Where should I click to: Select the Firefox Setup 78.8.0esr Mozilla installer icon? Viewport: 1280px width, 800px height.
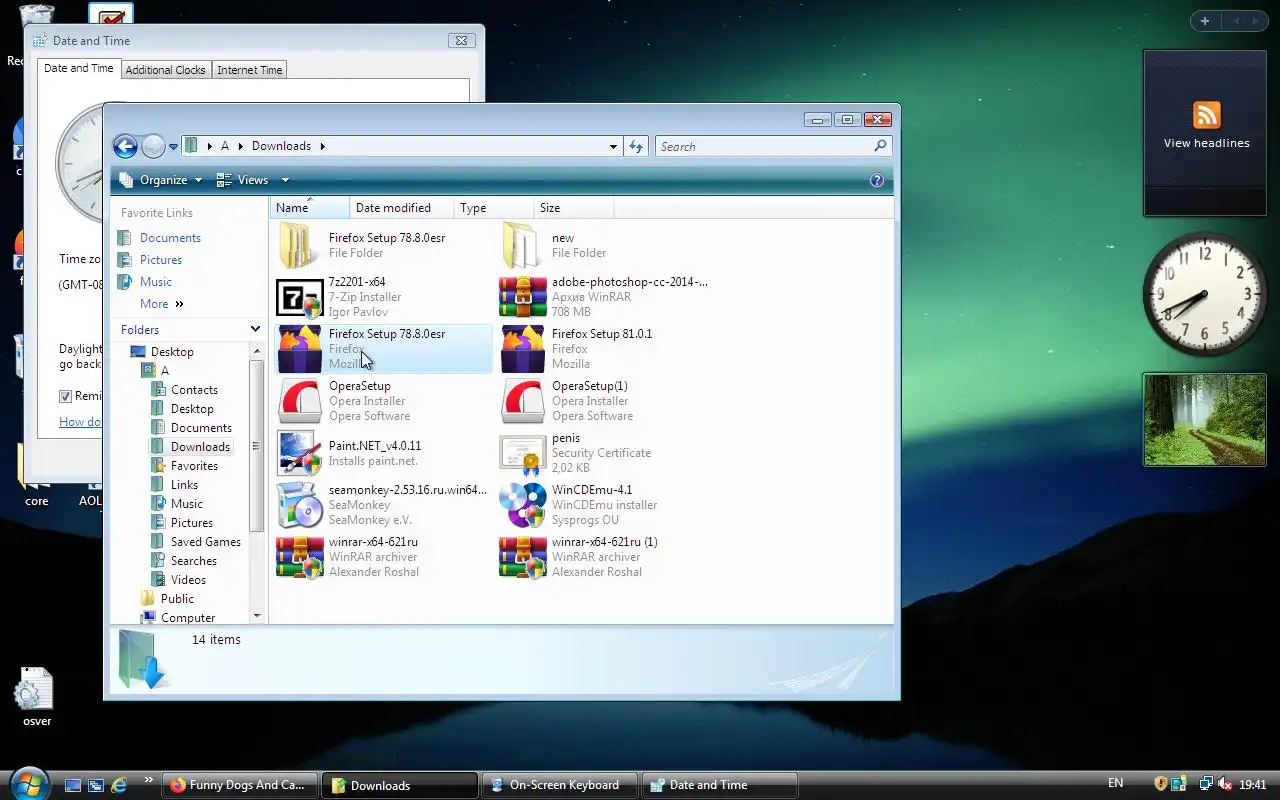(x=299, y=349)
